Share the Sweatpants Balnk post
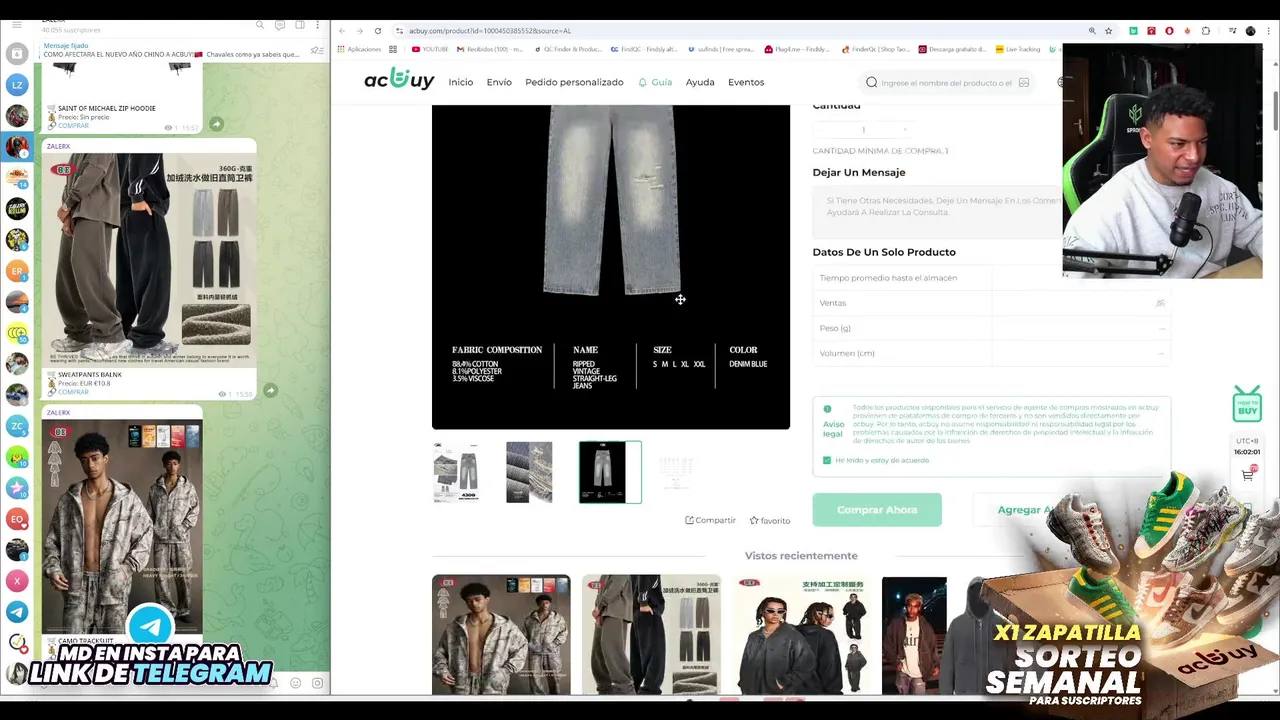 270,390
